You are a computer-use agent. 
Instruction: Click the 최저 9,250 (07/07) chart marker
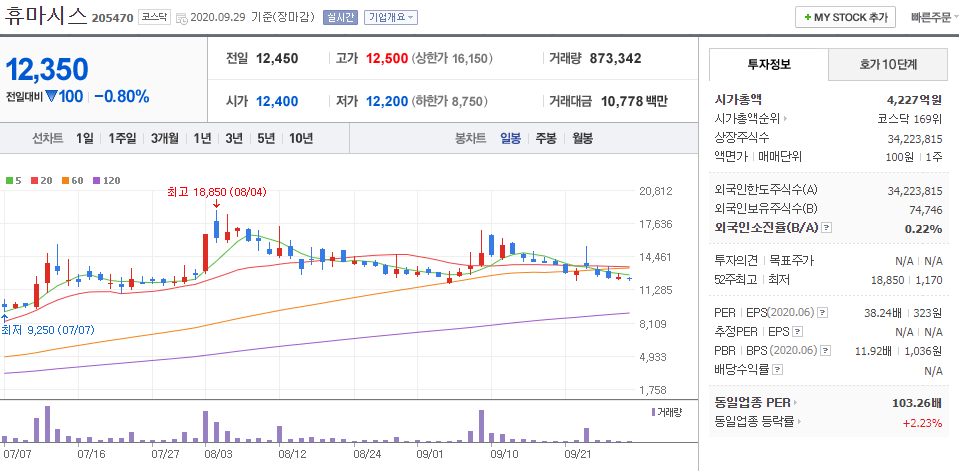(x=48, y=330)
